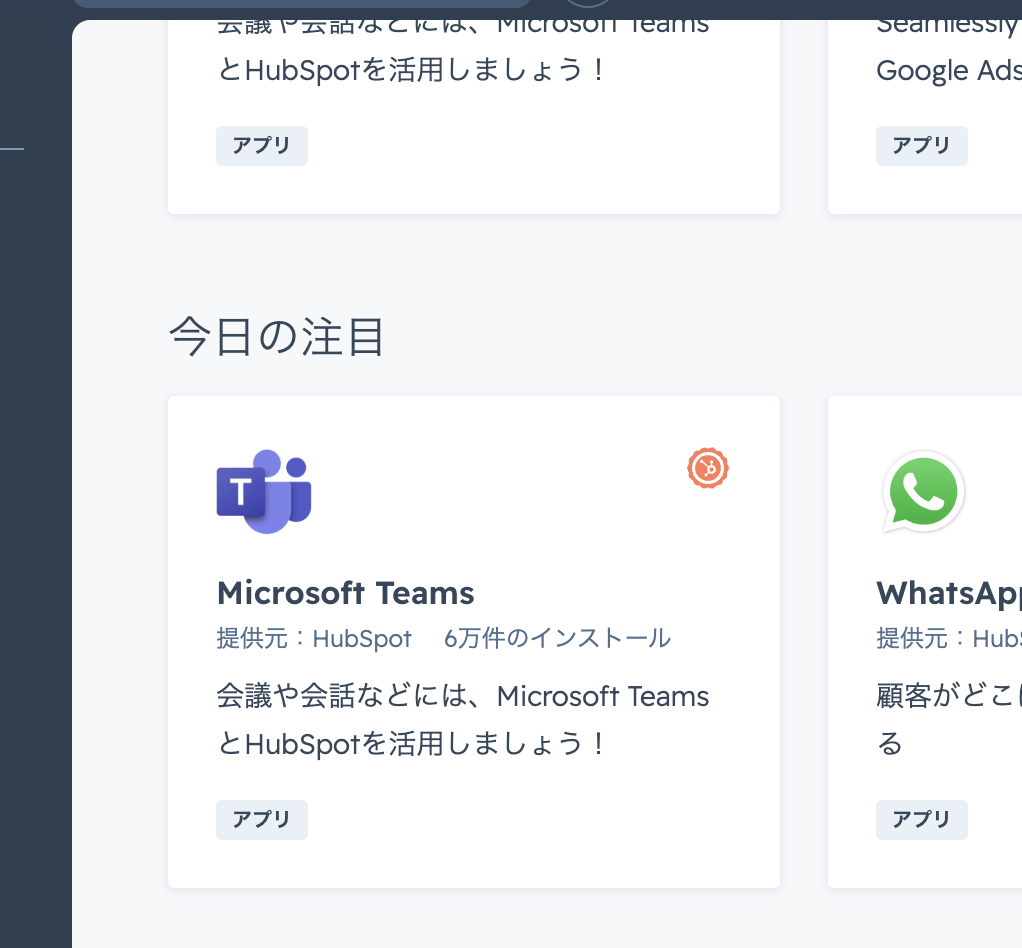Viewport: 1022px width, 948px height.
Task: Click アプリ tag on top-left Teams card
Action: 262,145
